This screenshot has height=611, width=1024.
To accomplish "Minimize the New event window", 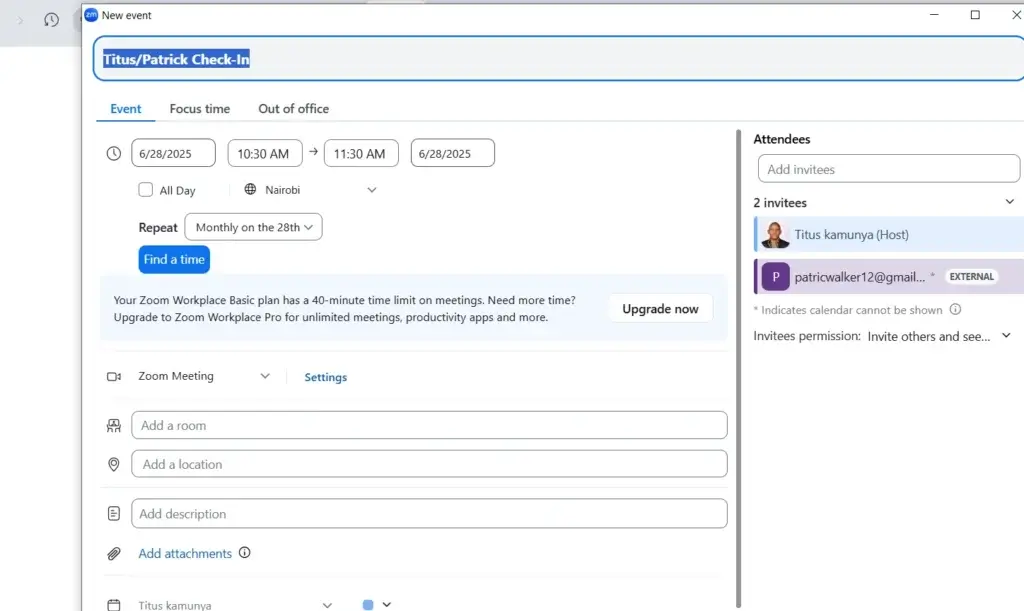I will 934,15.
